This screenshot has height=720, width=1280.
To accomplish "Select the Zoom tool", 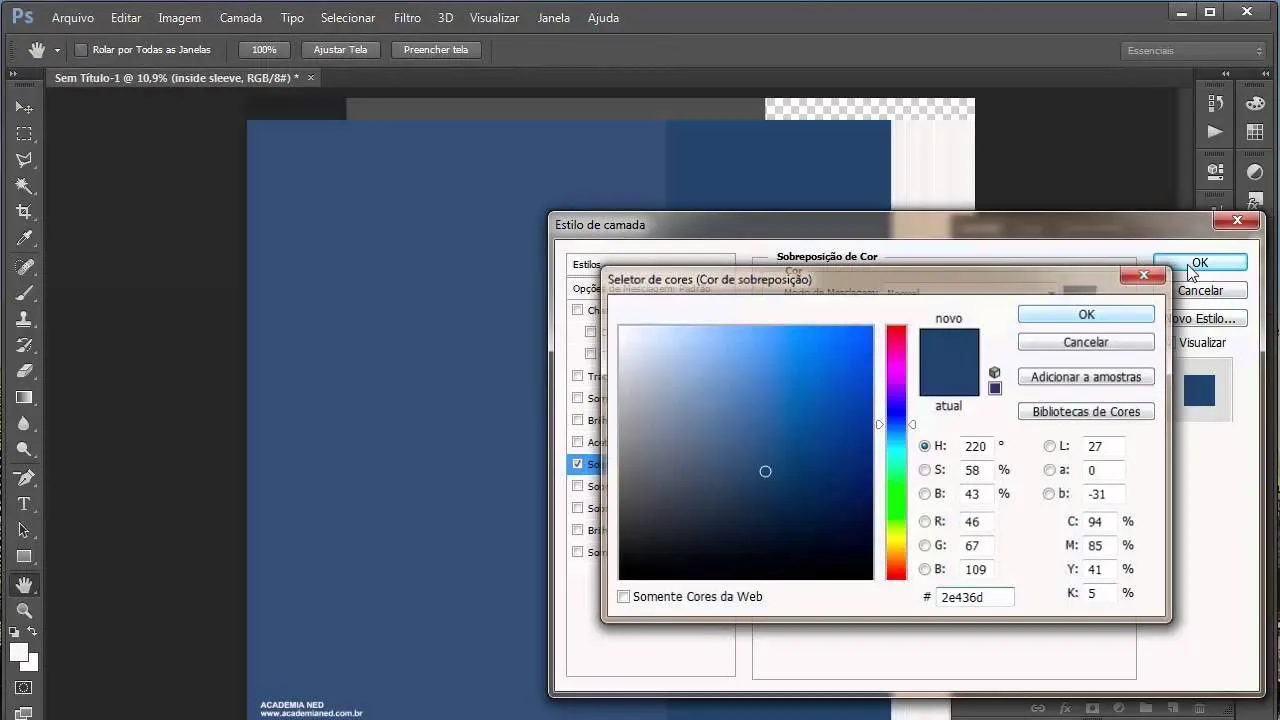I will pyautogui.click(x=24, y=610).
